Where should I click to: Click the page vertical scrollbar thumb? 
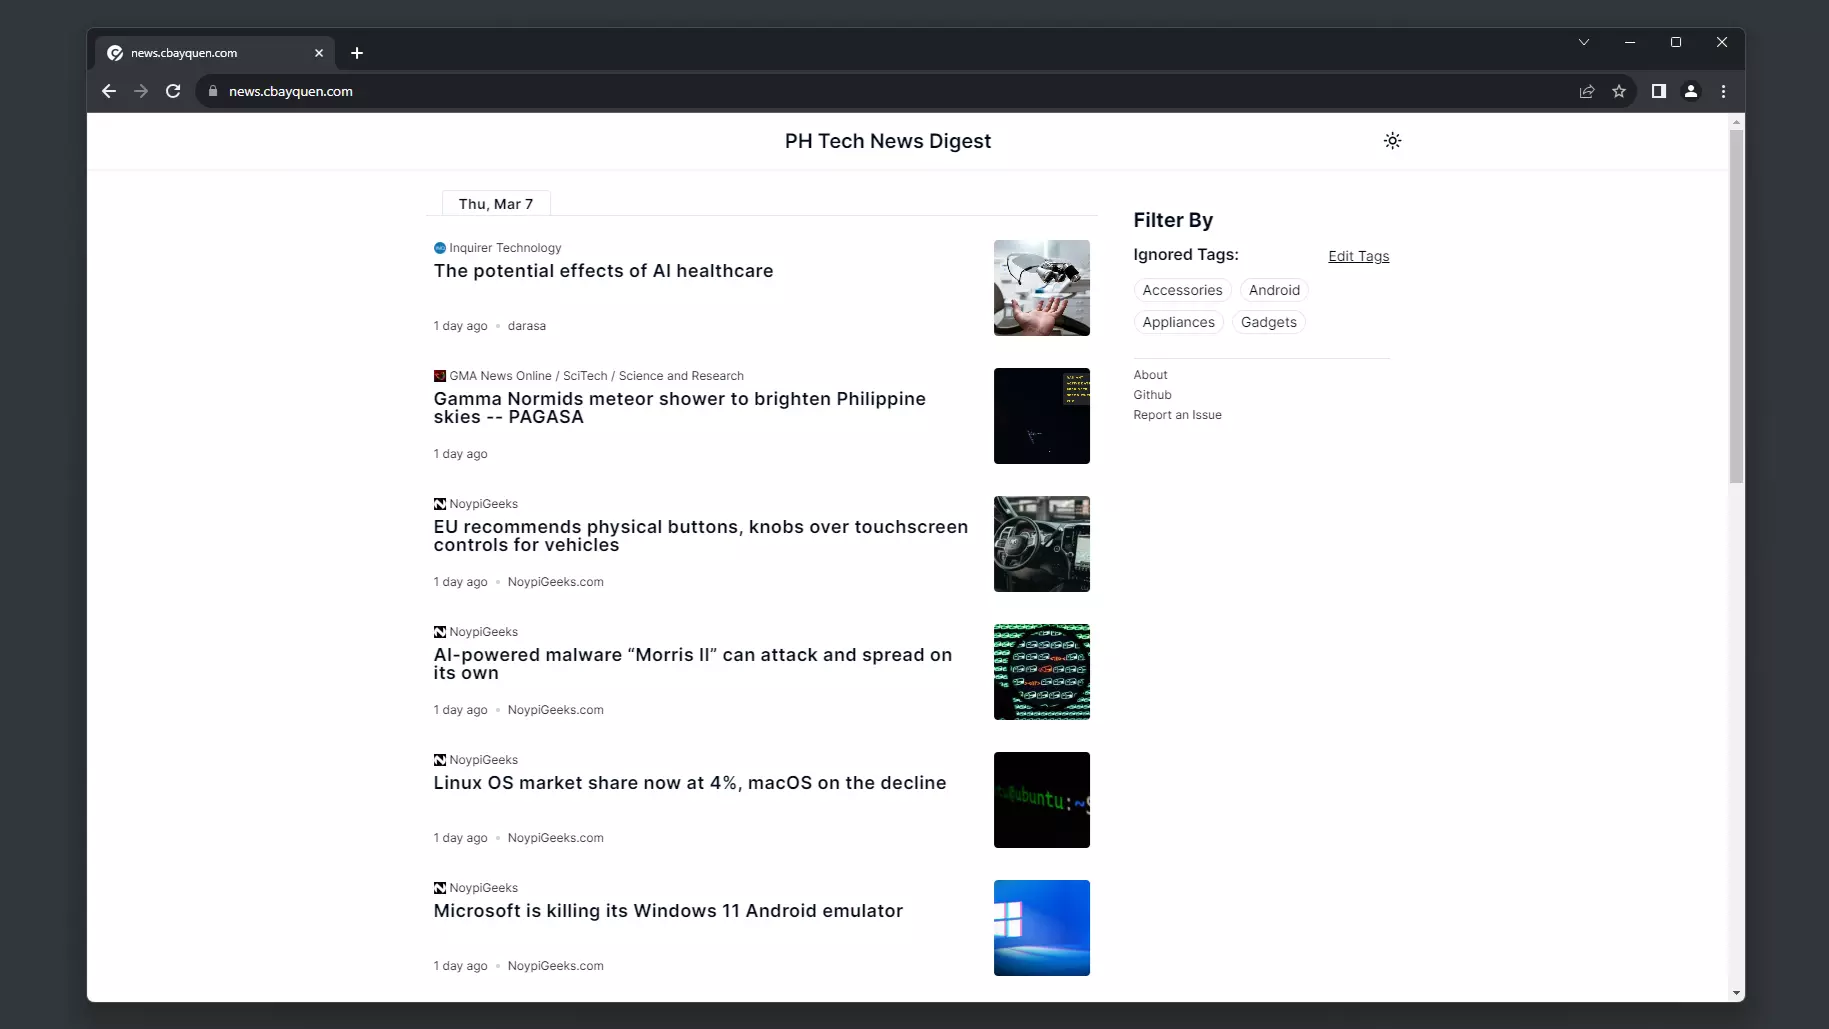(x=1736, y=305)
